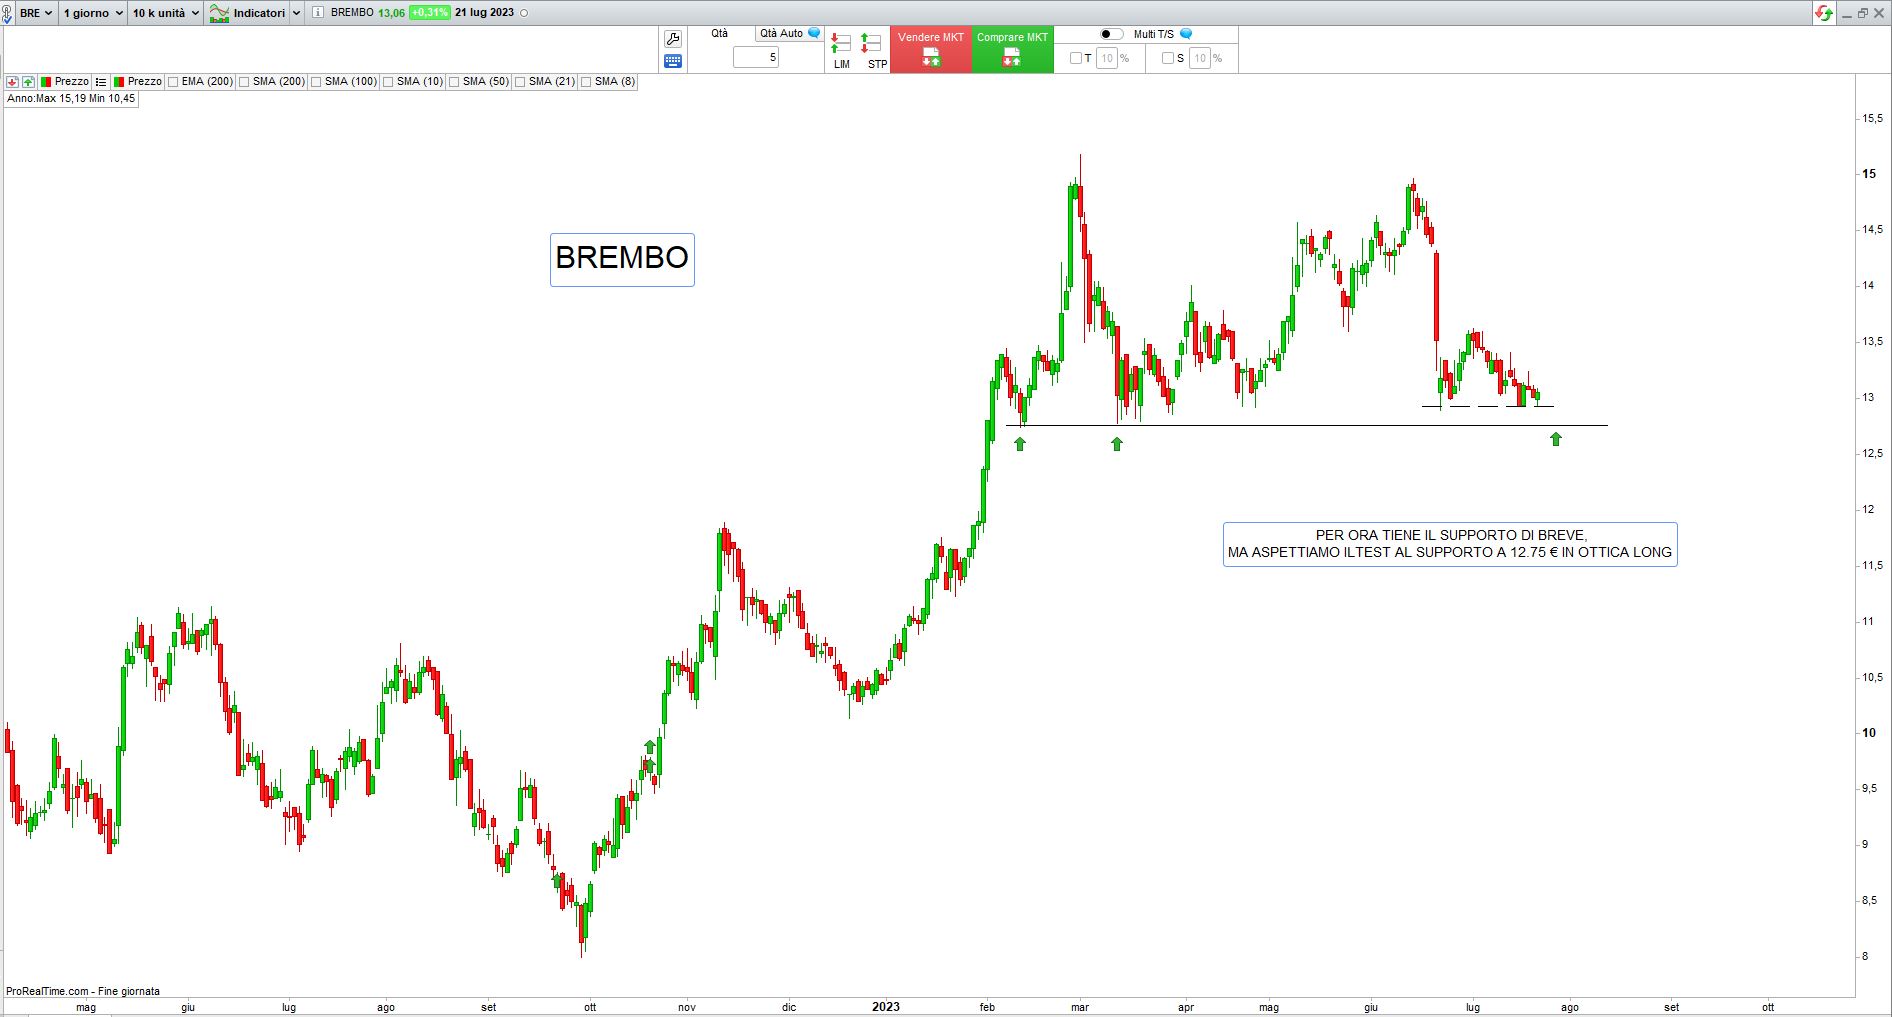Click the 2023 label on time axis

[886, 1007]
